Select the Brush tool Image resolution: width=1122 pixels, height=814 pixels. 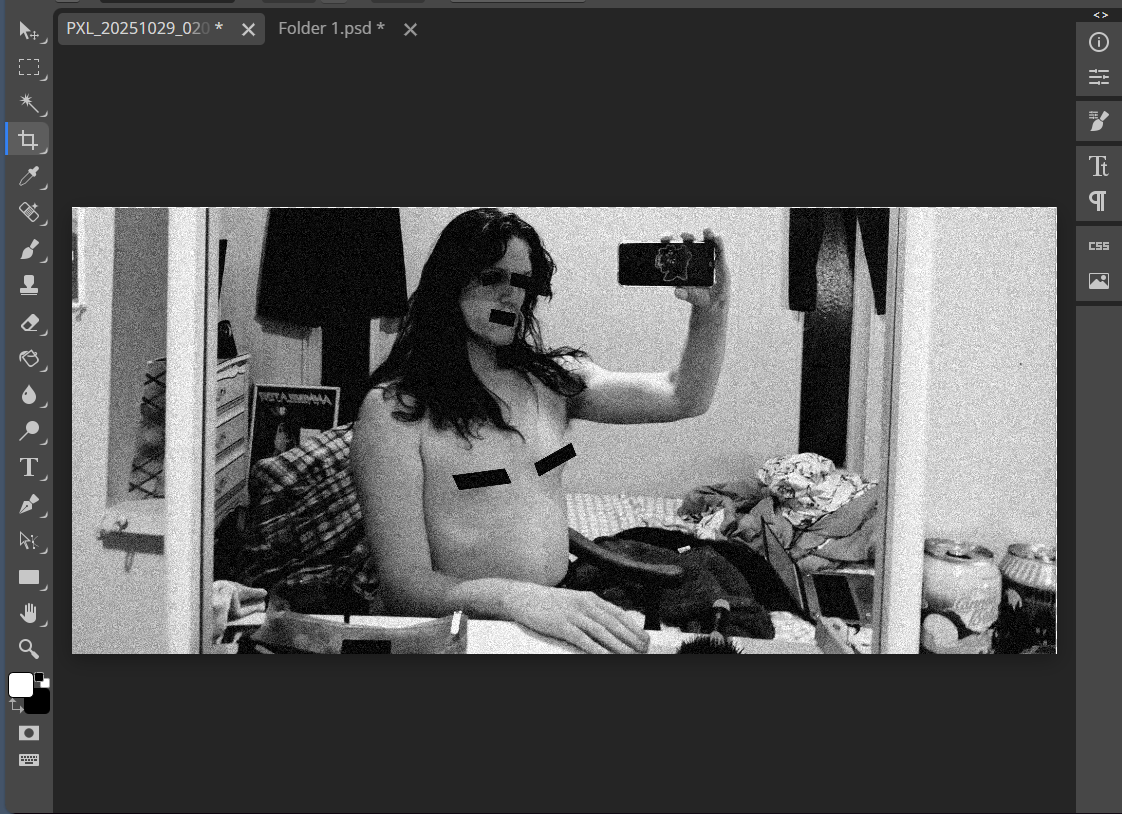29,247
